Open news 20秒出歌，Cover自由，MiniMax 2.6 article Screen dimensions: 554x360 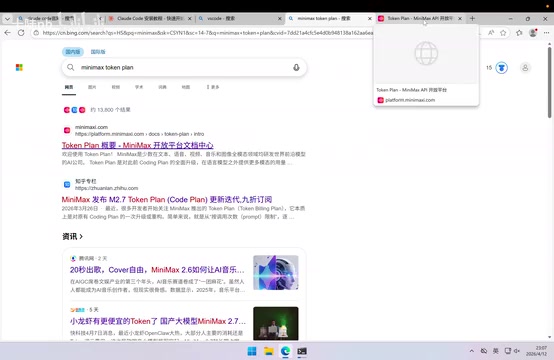[157, 270]
